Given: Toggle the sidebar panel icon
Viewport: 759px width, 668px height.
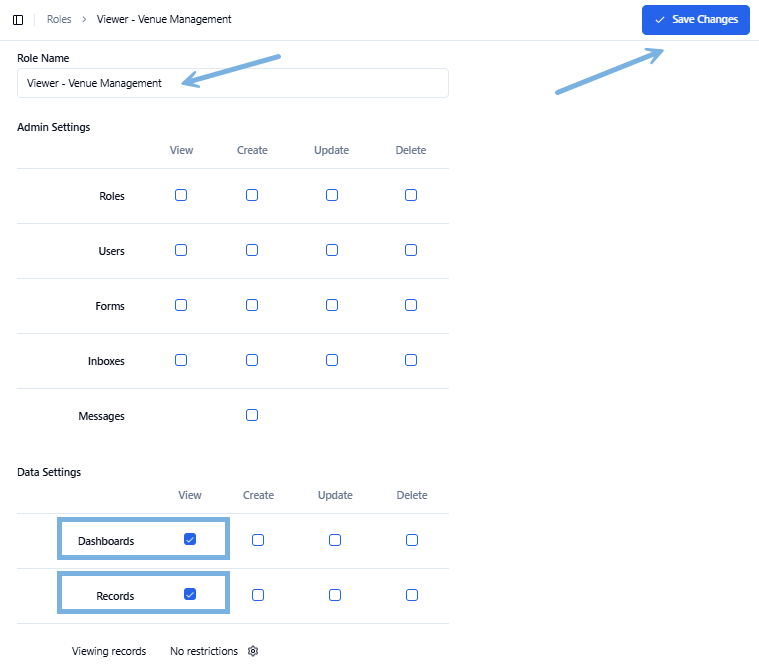Looking at the screenshot, I should pyautogui.click(x=18, y=20).
